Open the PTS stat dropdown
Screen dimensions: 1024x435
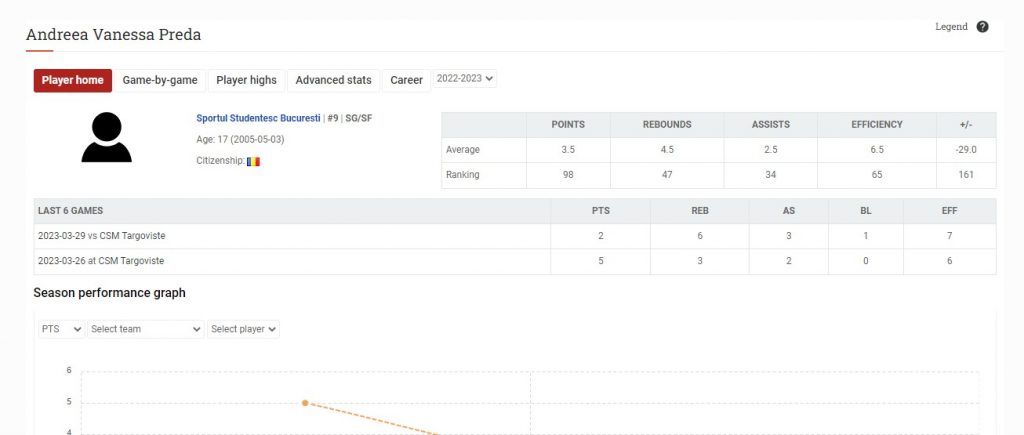[x=62, y=329]
